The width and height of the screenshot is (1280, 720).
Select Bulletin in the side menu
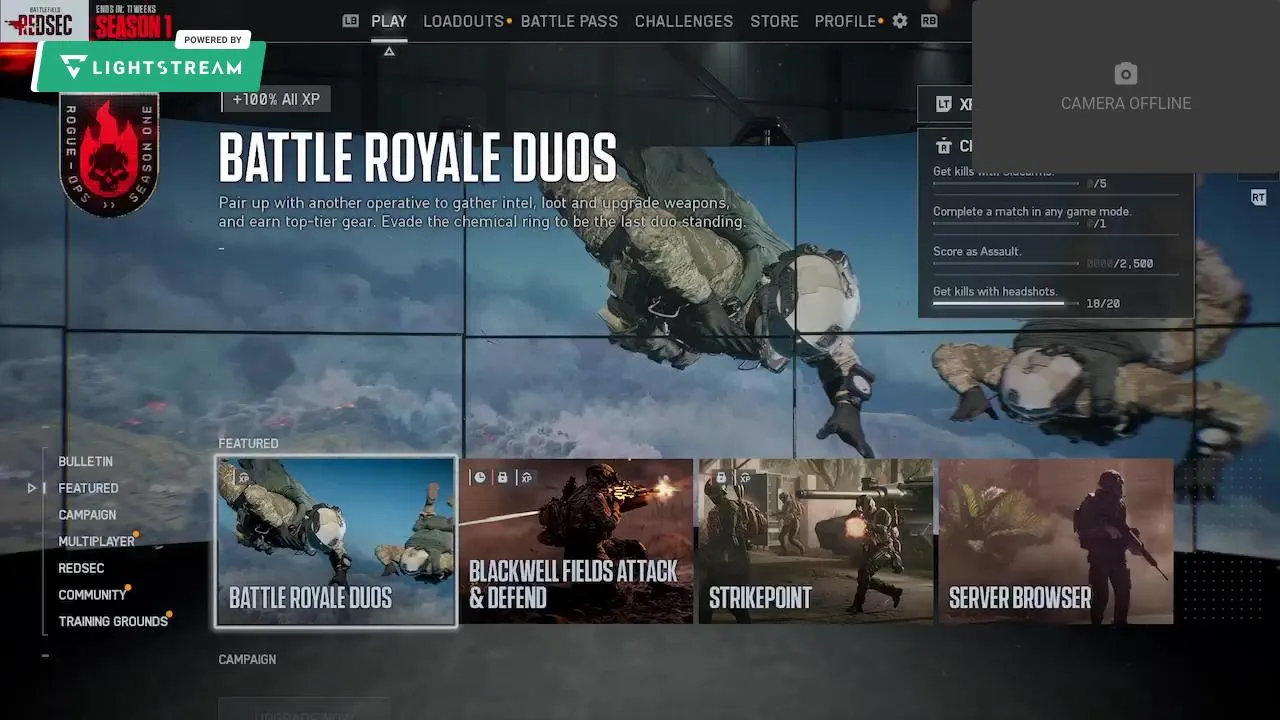[x=85, y=461]
